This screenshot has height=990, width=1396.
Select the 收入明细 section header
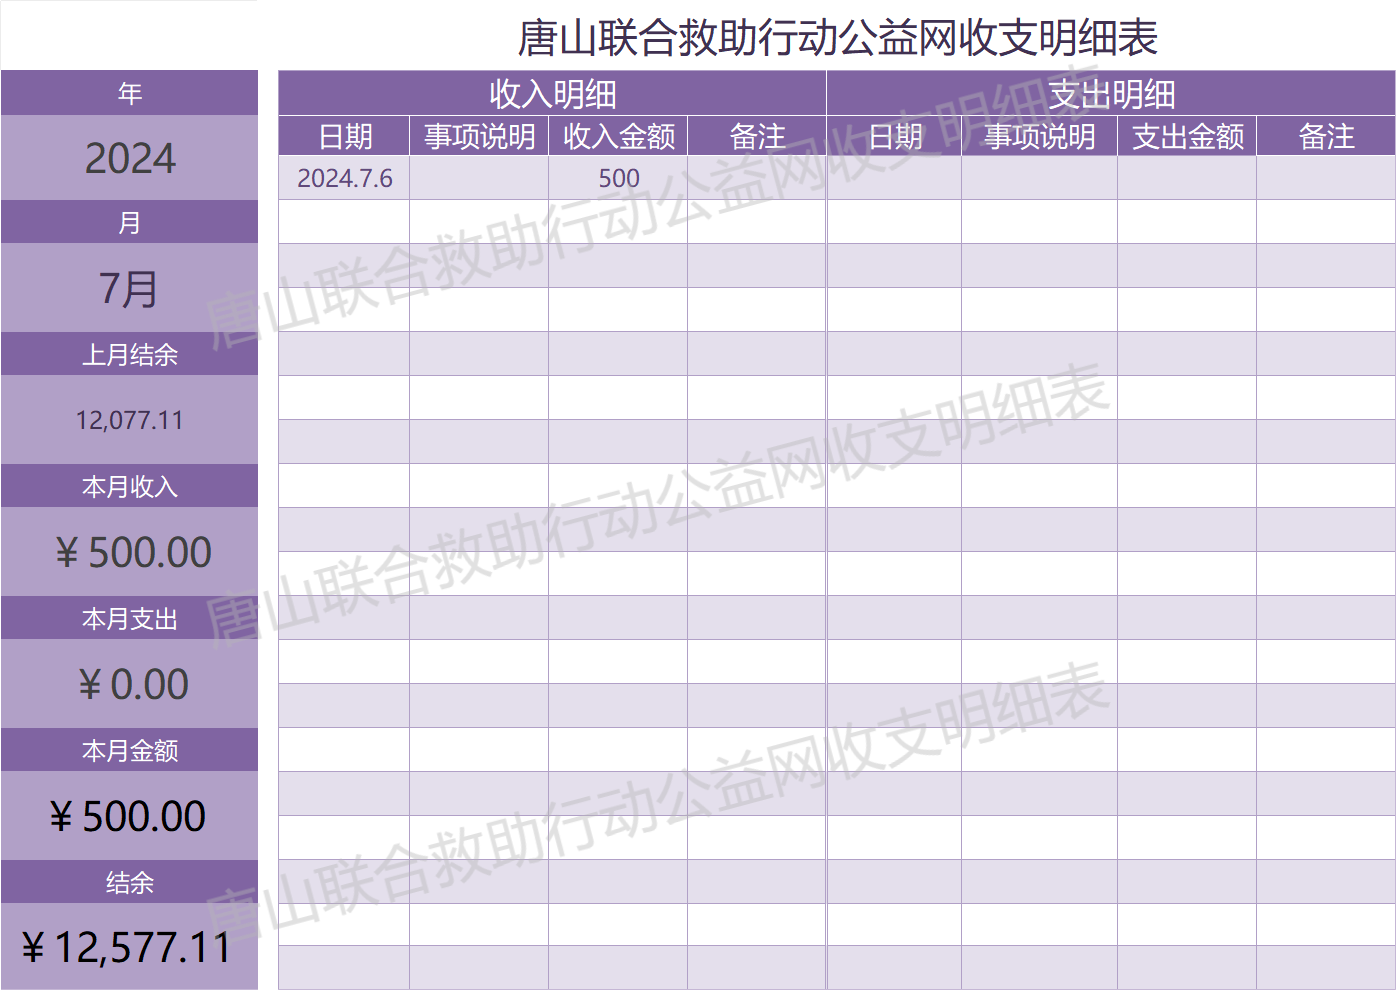(552, 94)
